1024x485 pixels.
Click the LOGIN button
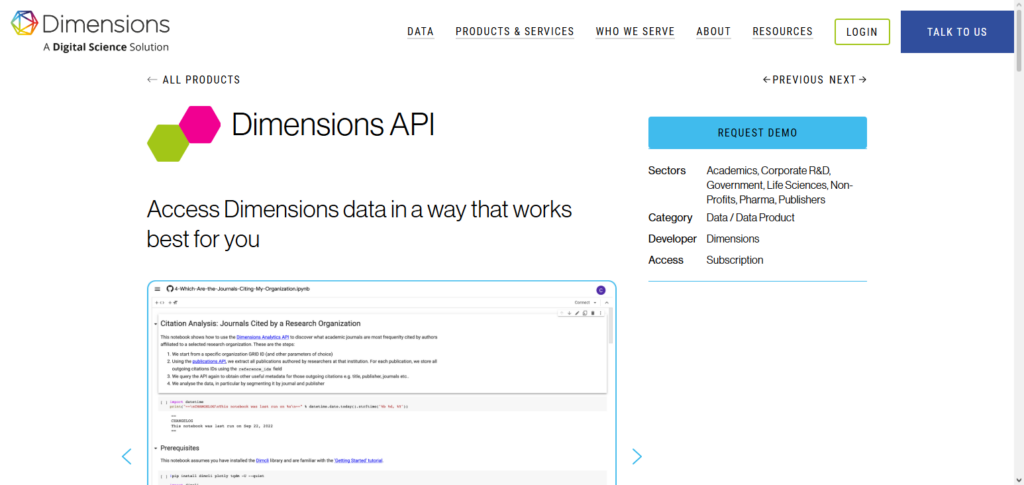862,32
